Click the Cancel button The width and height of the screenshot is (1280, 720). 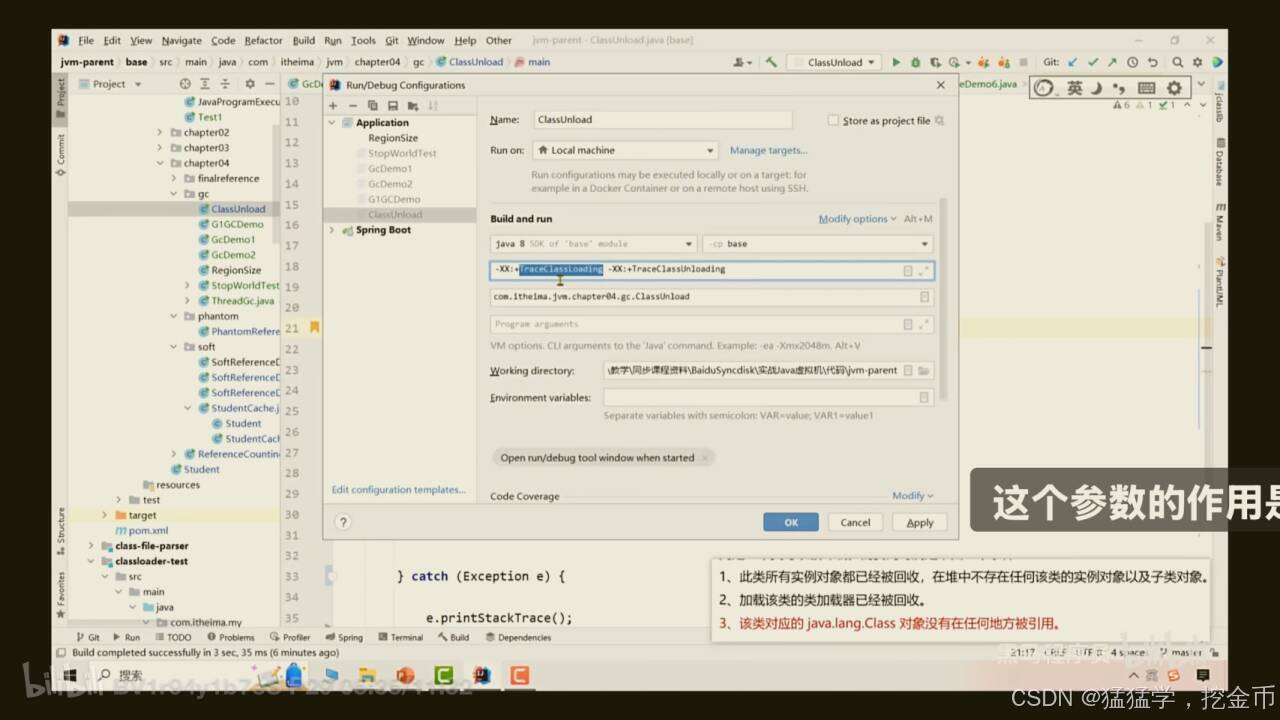(855, 522)
